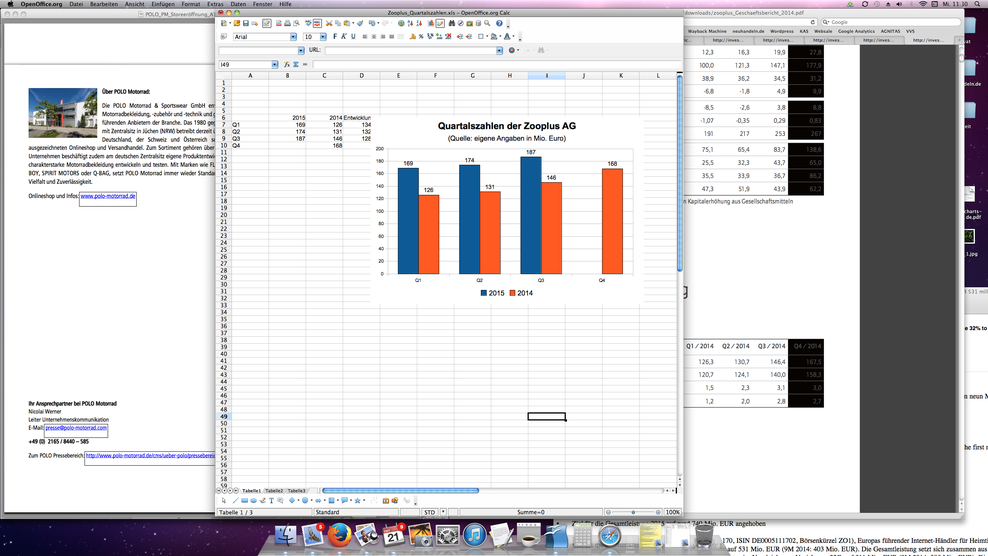Open the Bearbeiten menu
The image size is (988, 556).
[x=104, y=4]
